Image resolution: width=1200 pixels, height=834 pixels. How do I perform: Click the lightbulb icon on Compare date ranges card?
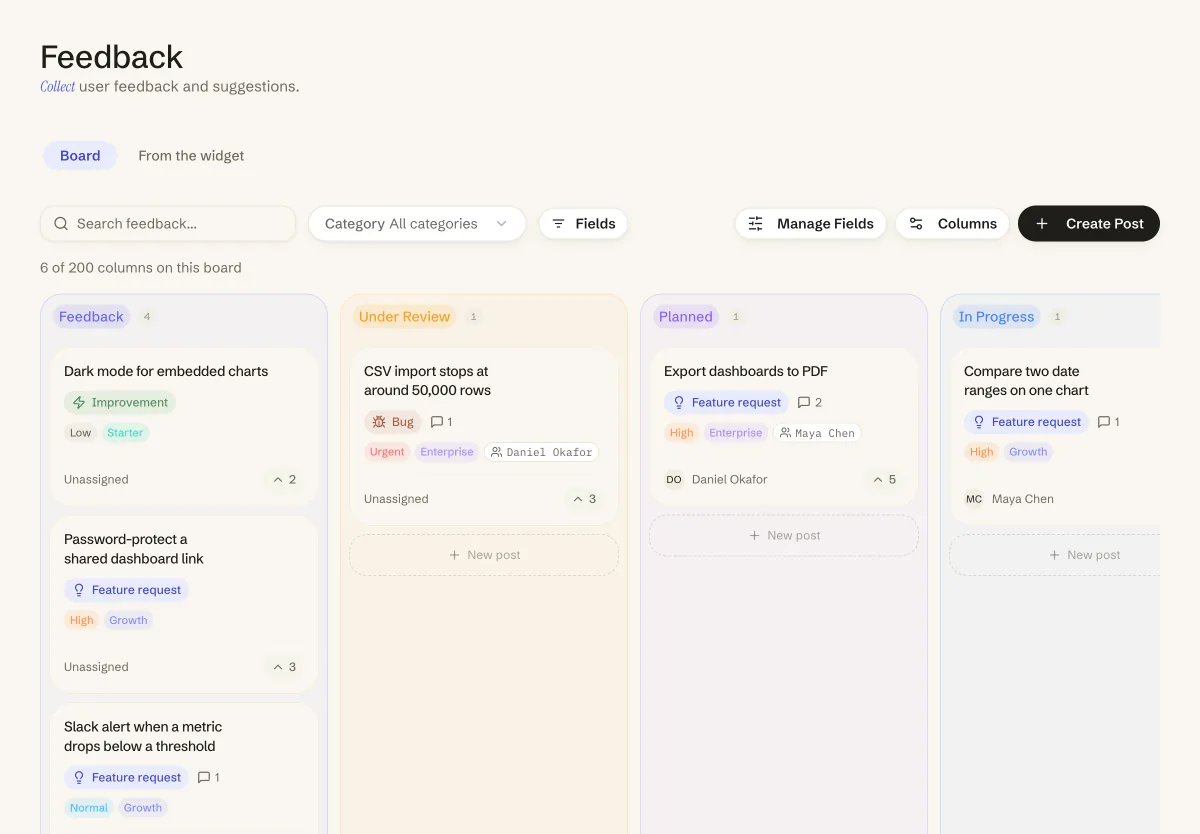(979, 422)
